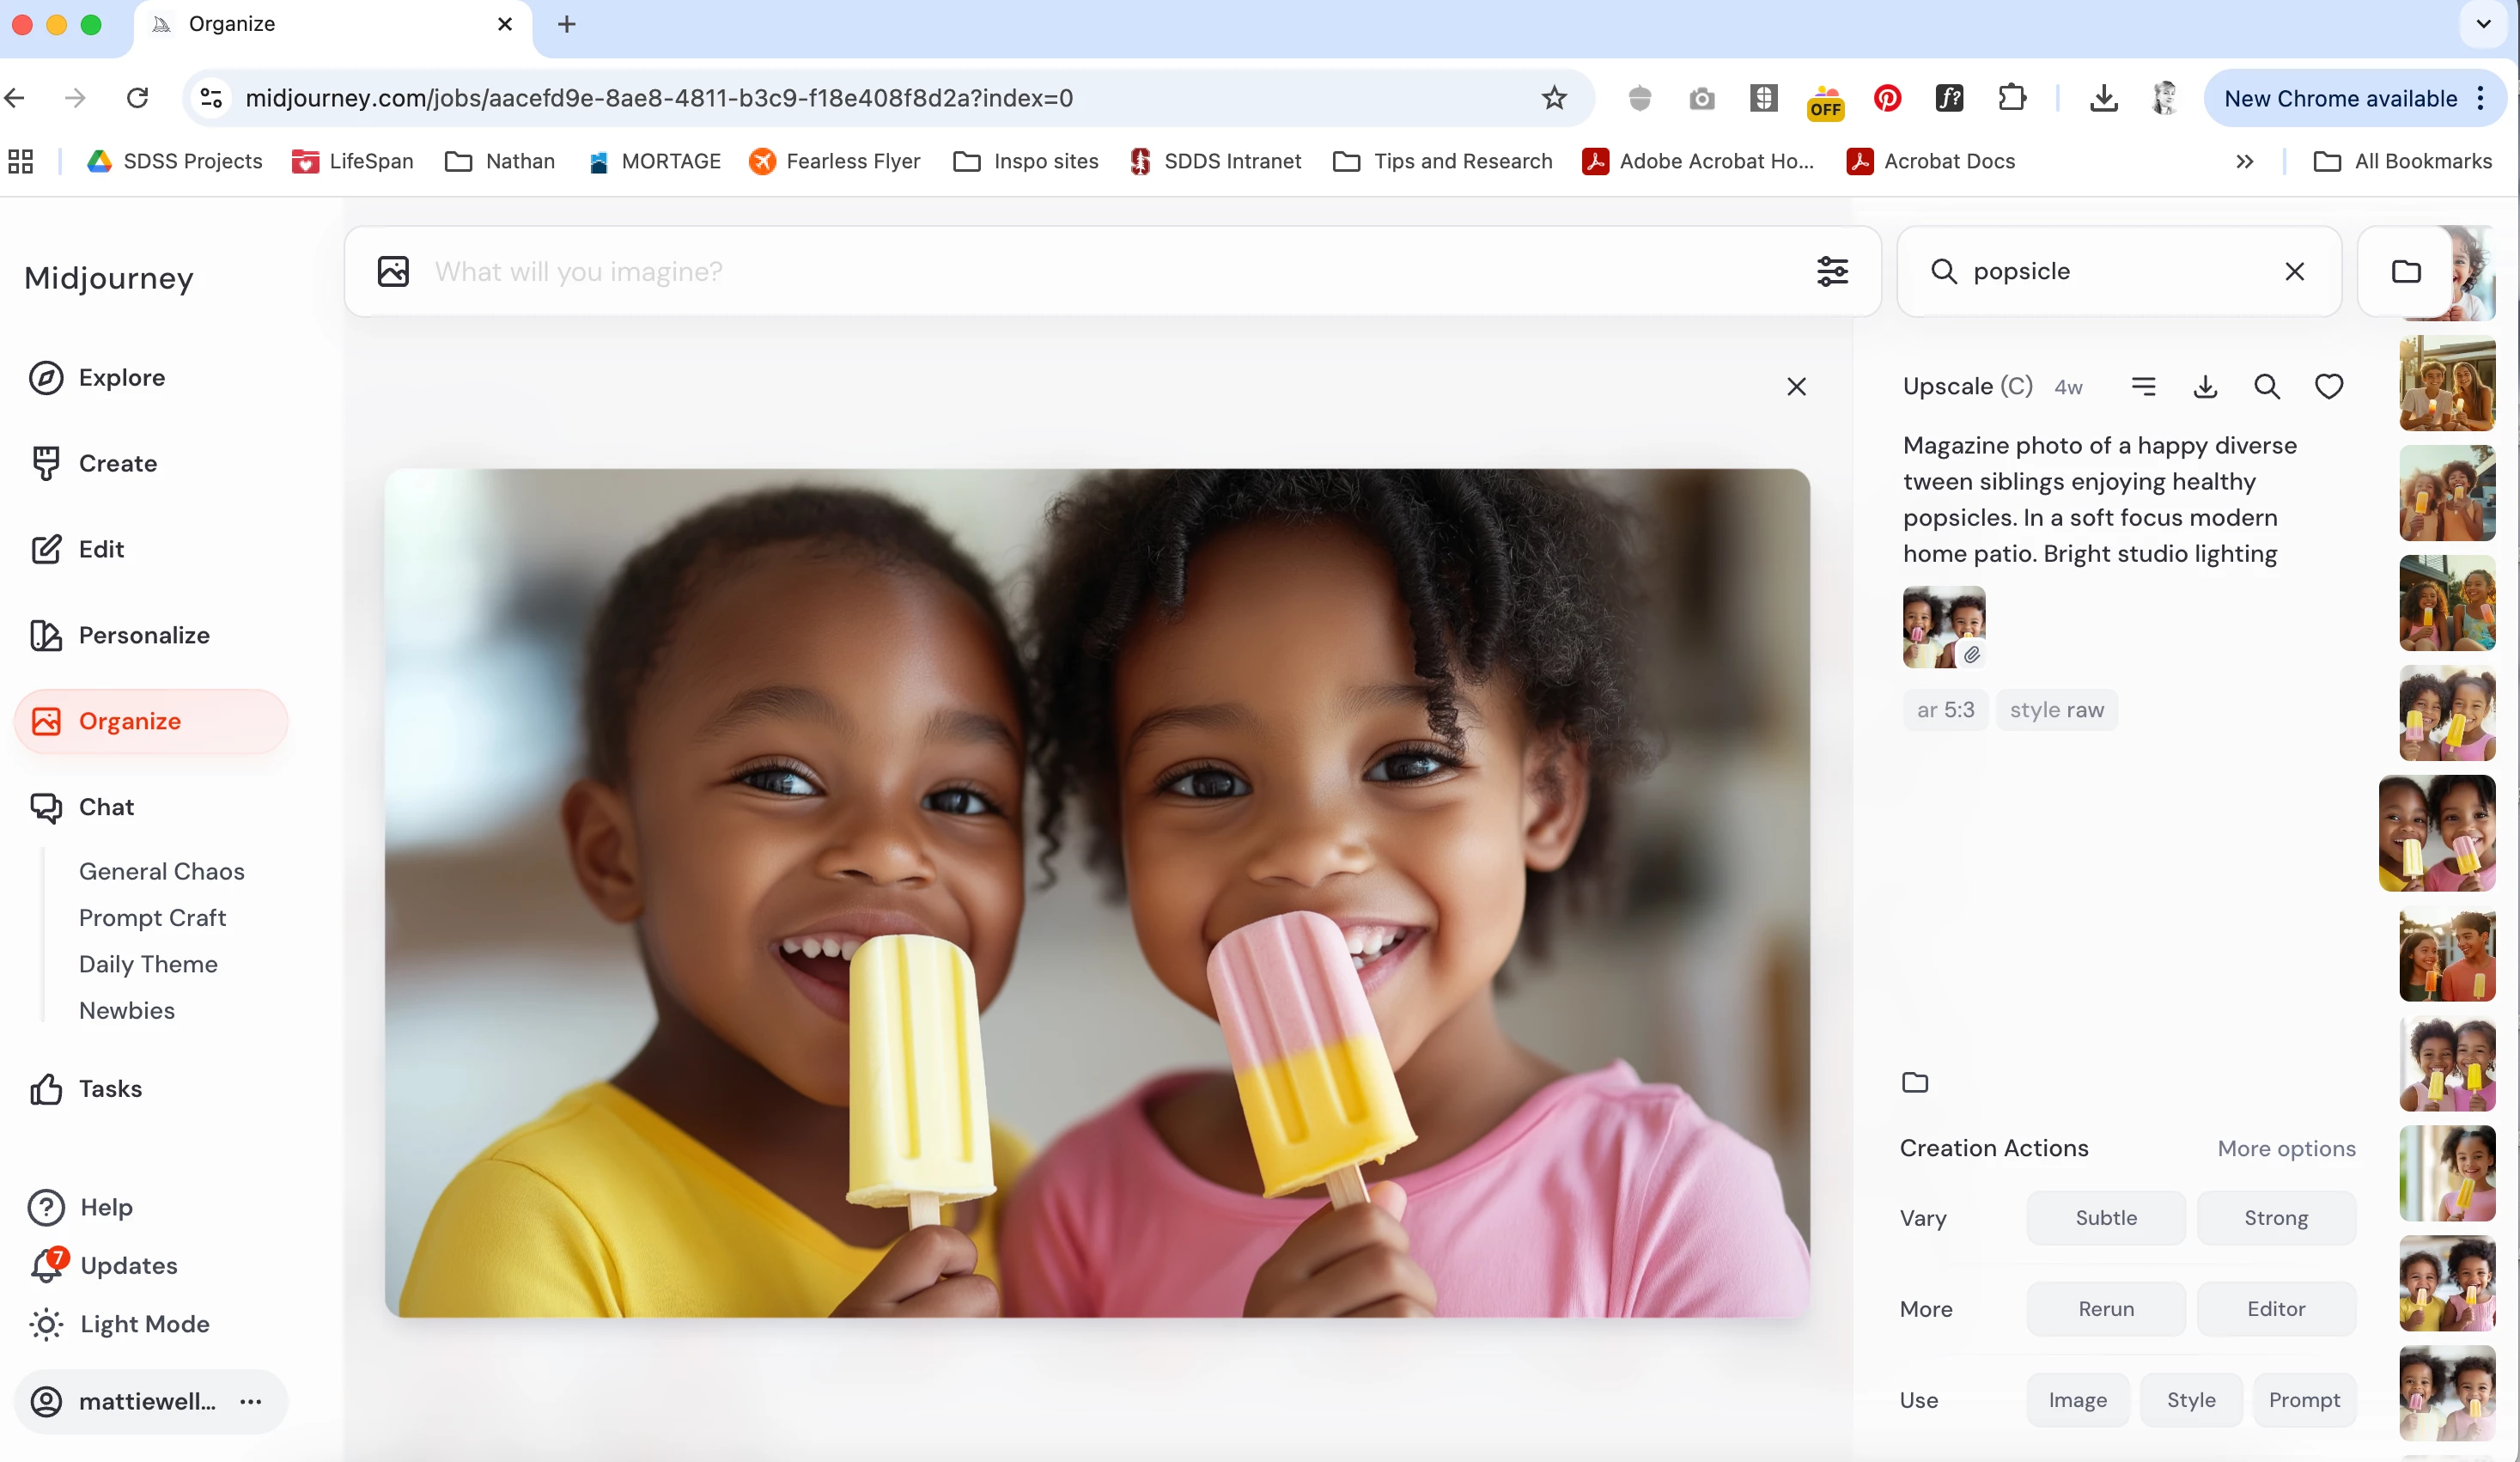The height and width of the screenshot is (1462, 2520).
Task: Click the image upload icon in prompt bar
Action: [x=393, y=271]
